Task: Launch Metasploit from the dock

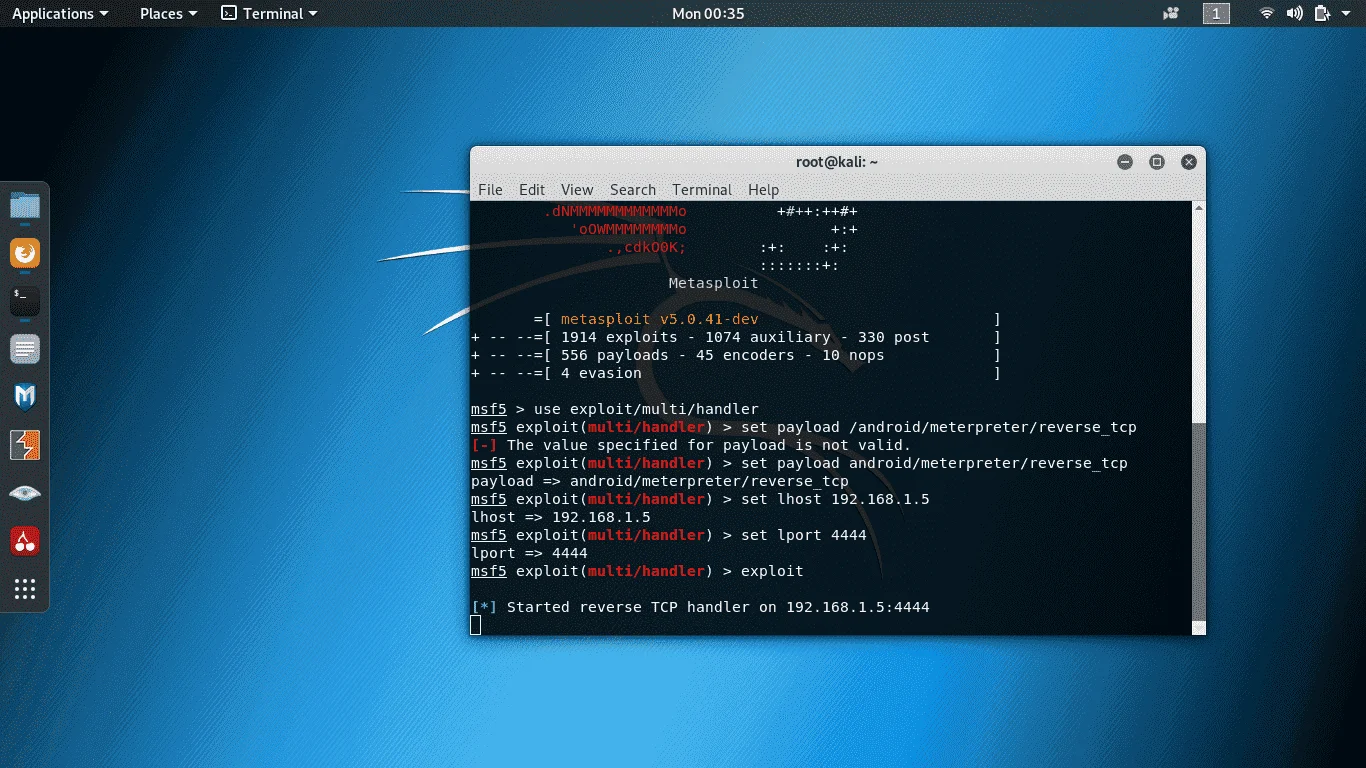Action: pyautogui.click(x=25, y=397)
